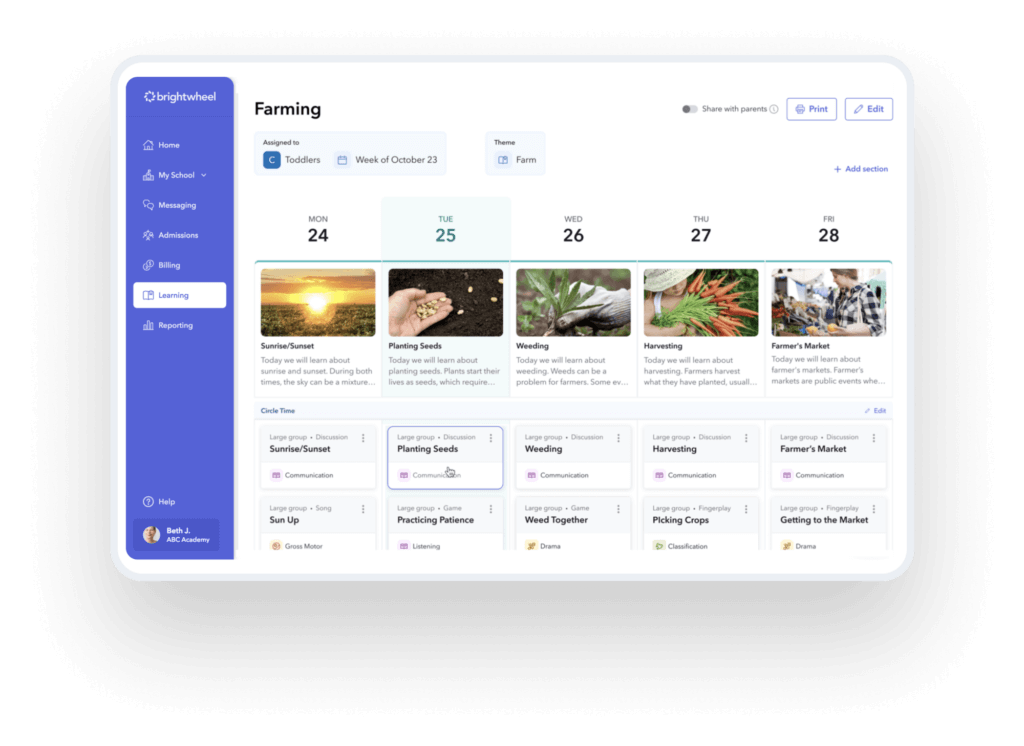Image resolution: width=1024 pixels, height=746 pixels.
Task: Click the Farmer's Market photo thumbnail
Action: click(828, 302)
